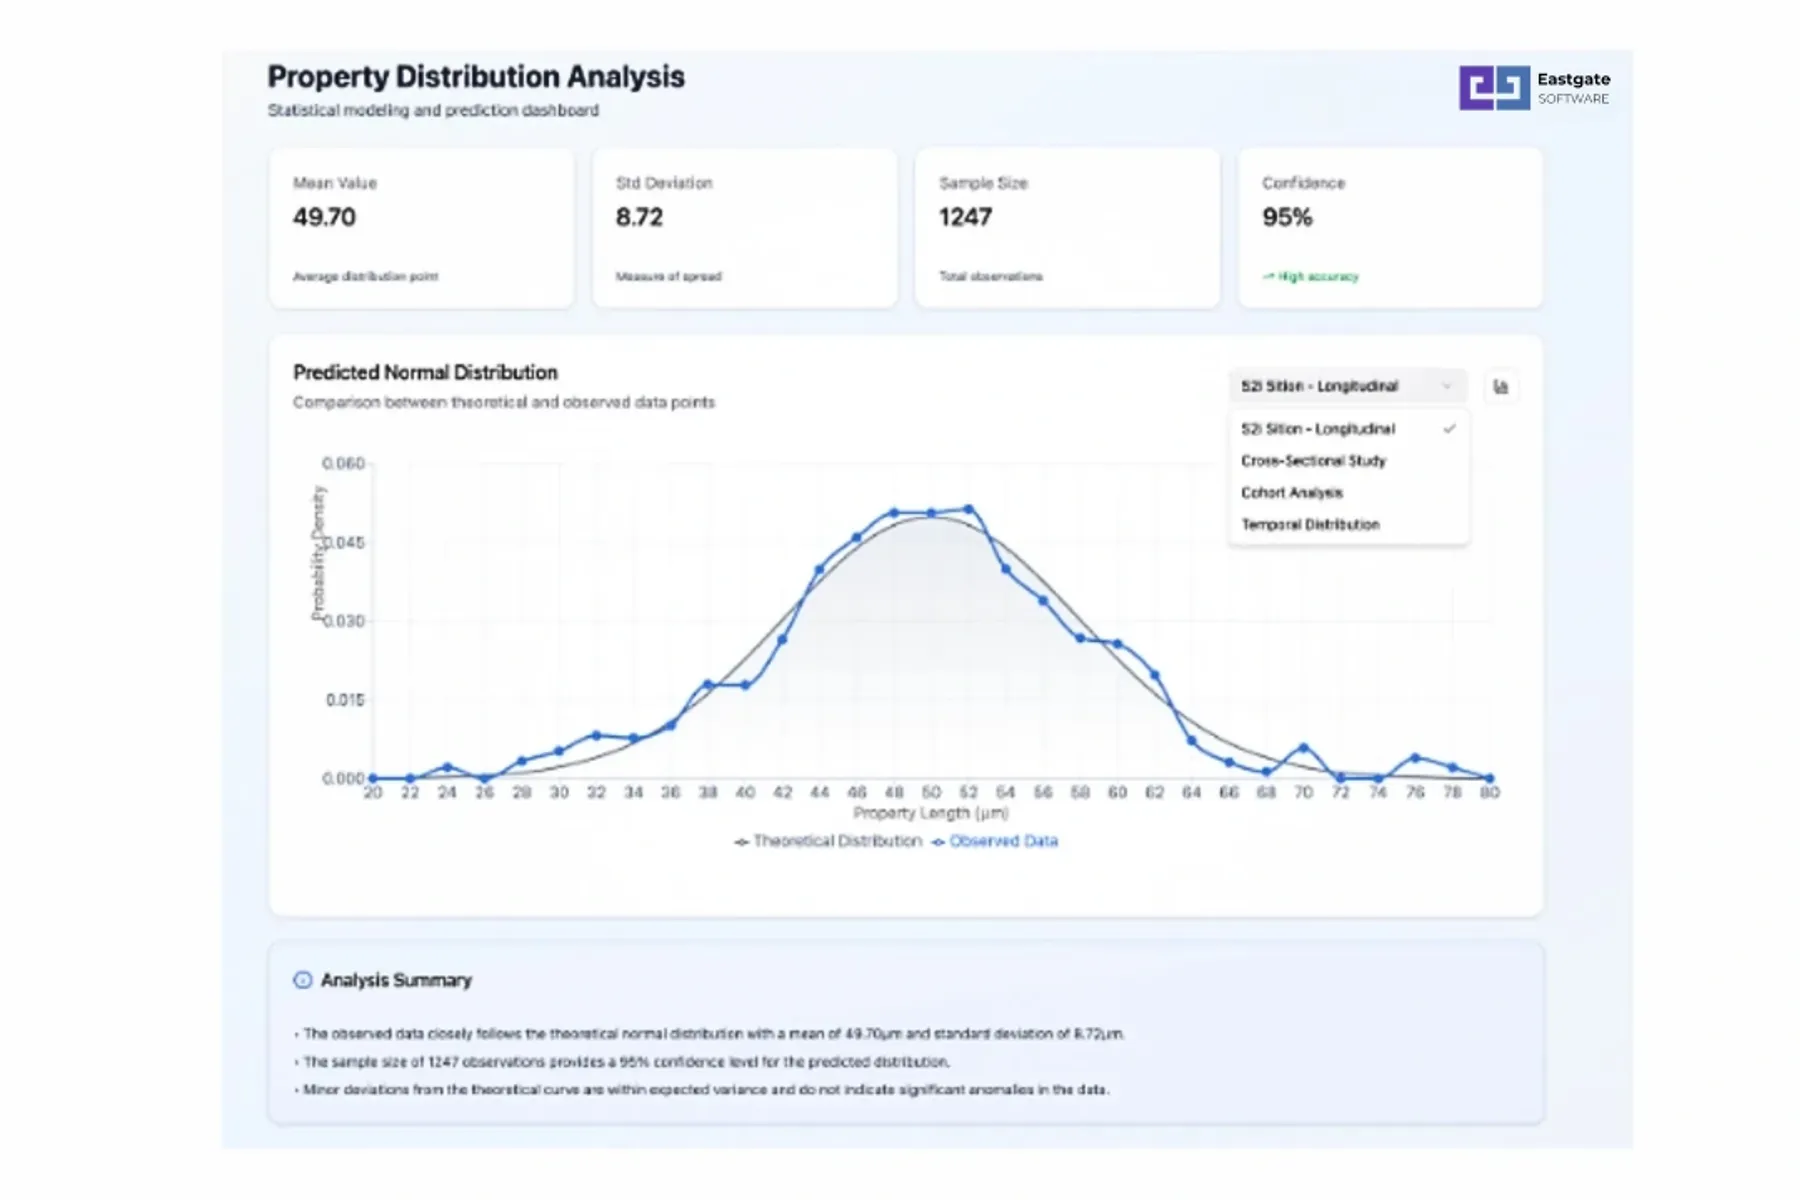Click the observed data point at 52 µm
This screenshot has width=1800, height=1200.
coord(968,510)
